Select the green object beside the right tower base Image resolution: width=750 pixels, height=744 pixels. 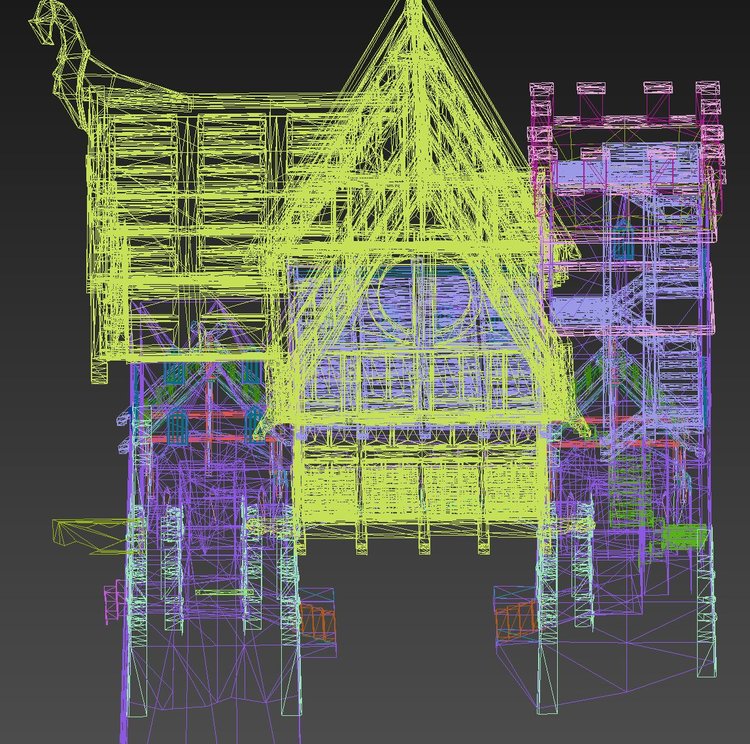(684, 536)
